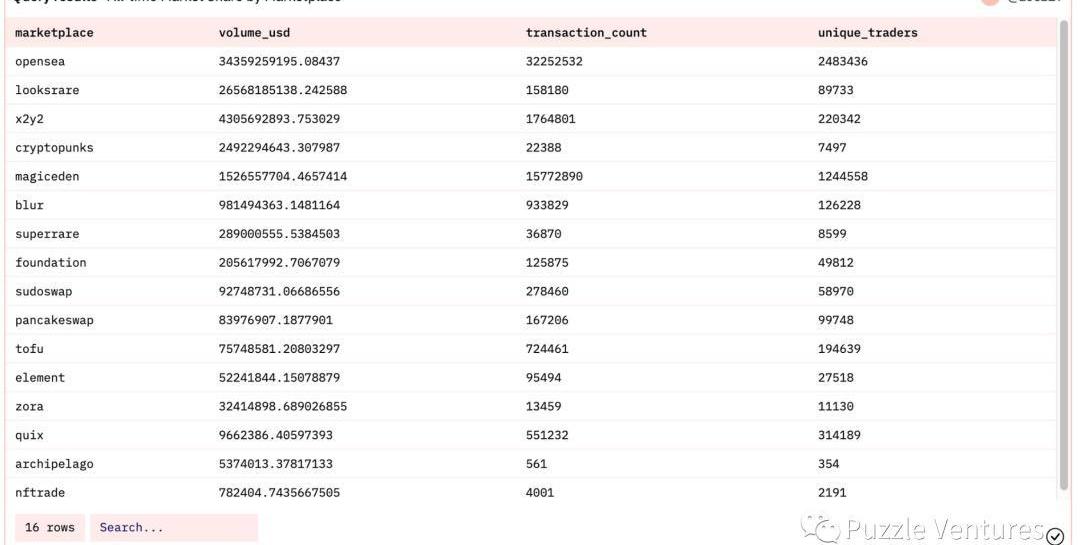Select the opensea marketplace cell

pos(40,62)
